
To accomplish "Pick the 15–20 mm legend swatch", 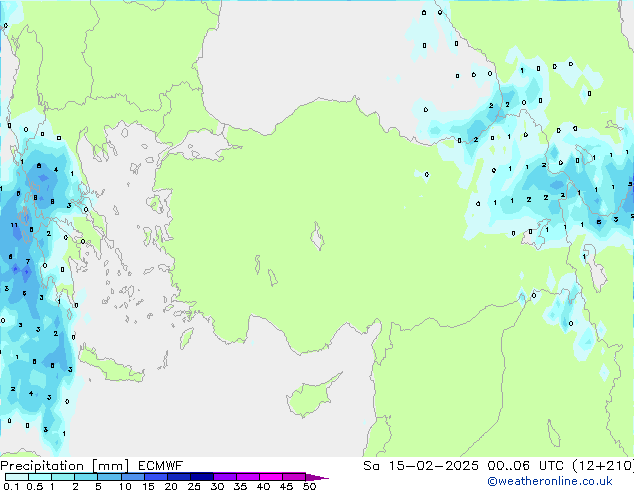I will point(155,477).
